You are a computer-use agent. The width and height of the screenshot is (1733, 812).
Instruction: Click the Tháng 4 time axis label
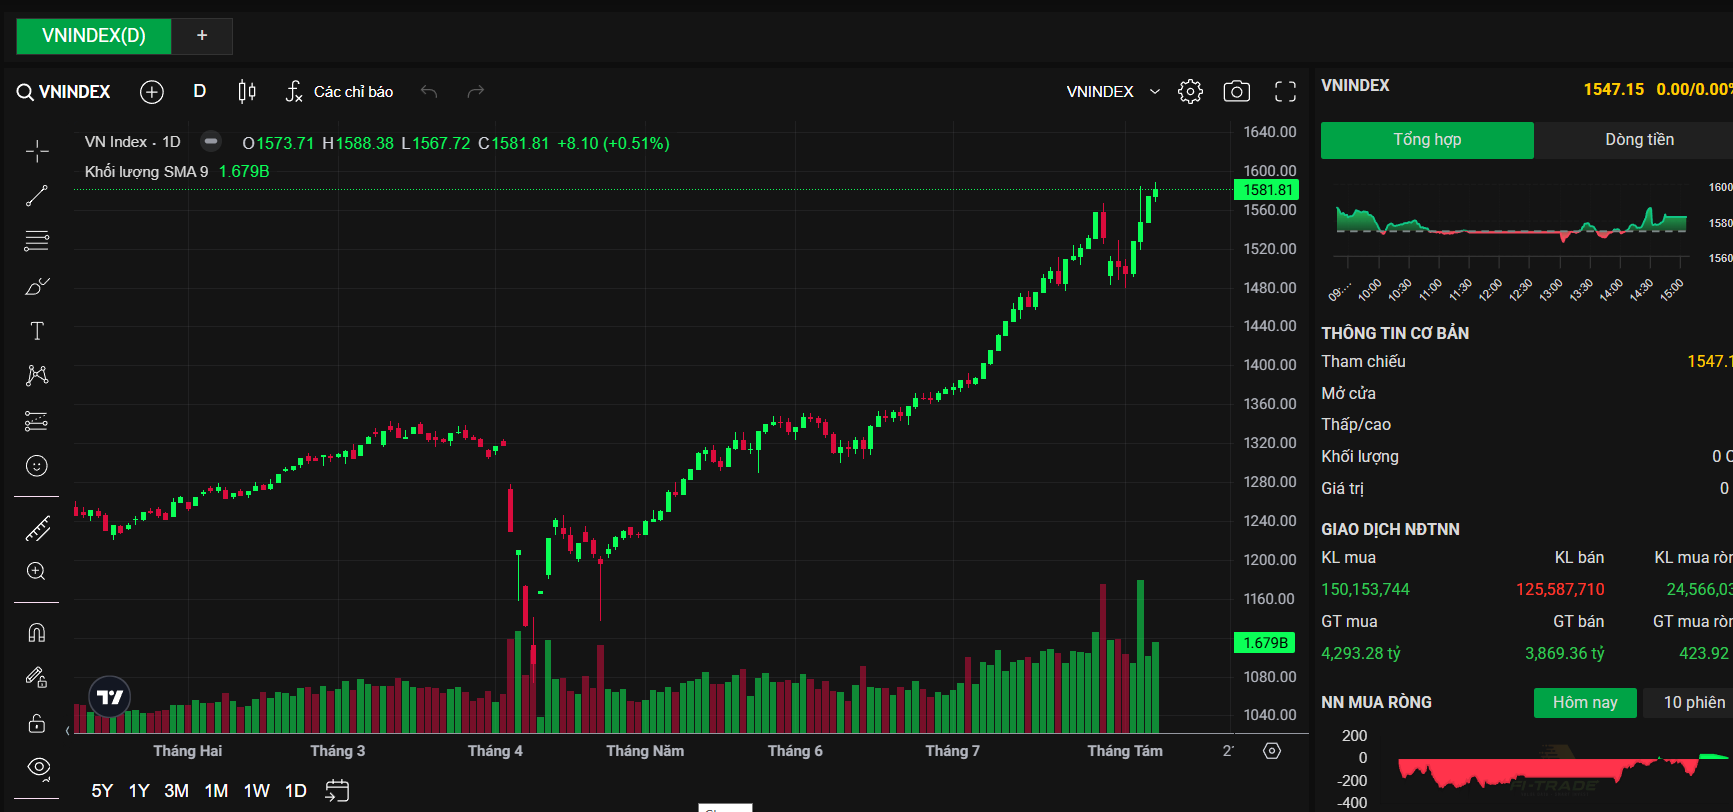pos(495,751)
